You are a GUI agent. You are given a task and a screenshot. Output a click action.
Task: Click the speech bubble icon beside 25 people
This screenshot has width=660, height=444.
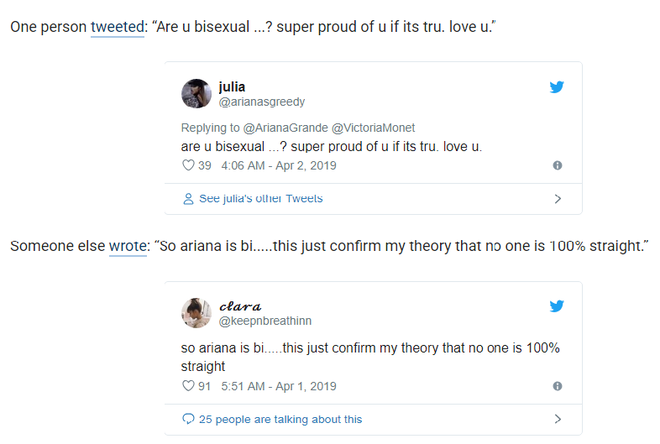tap(188, 419)
